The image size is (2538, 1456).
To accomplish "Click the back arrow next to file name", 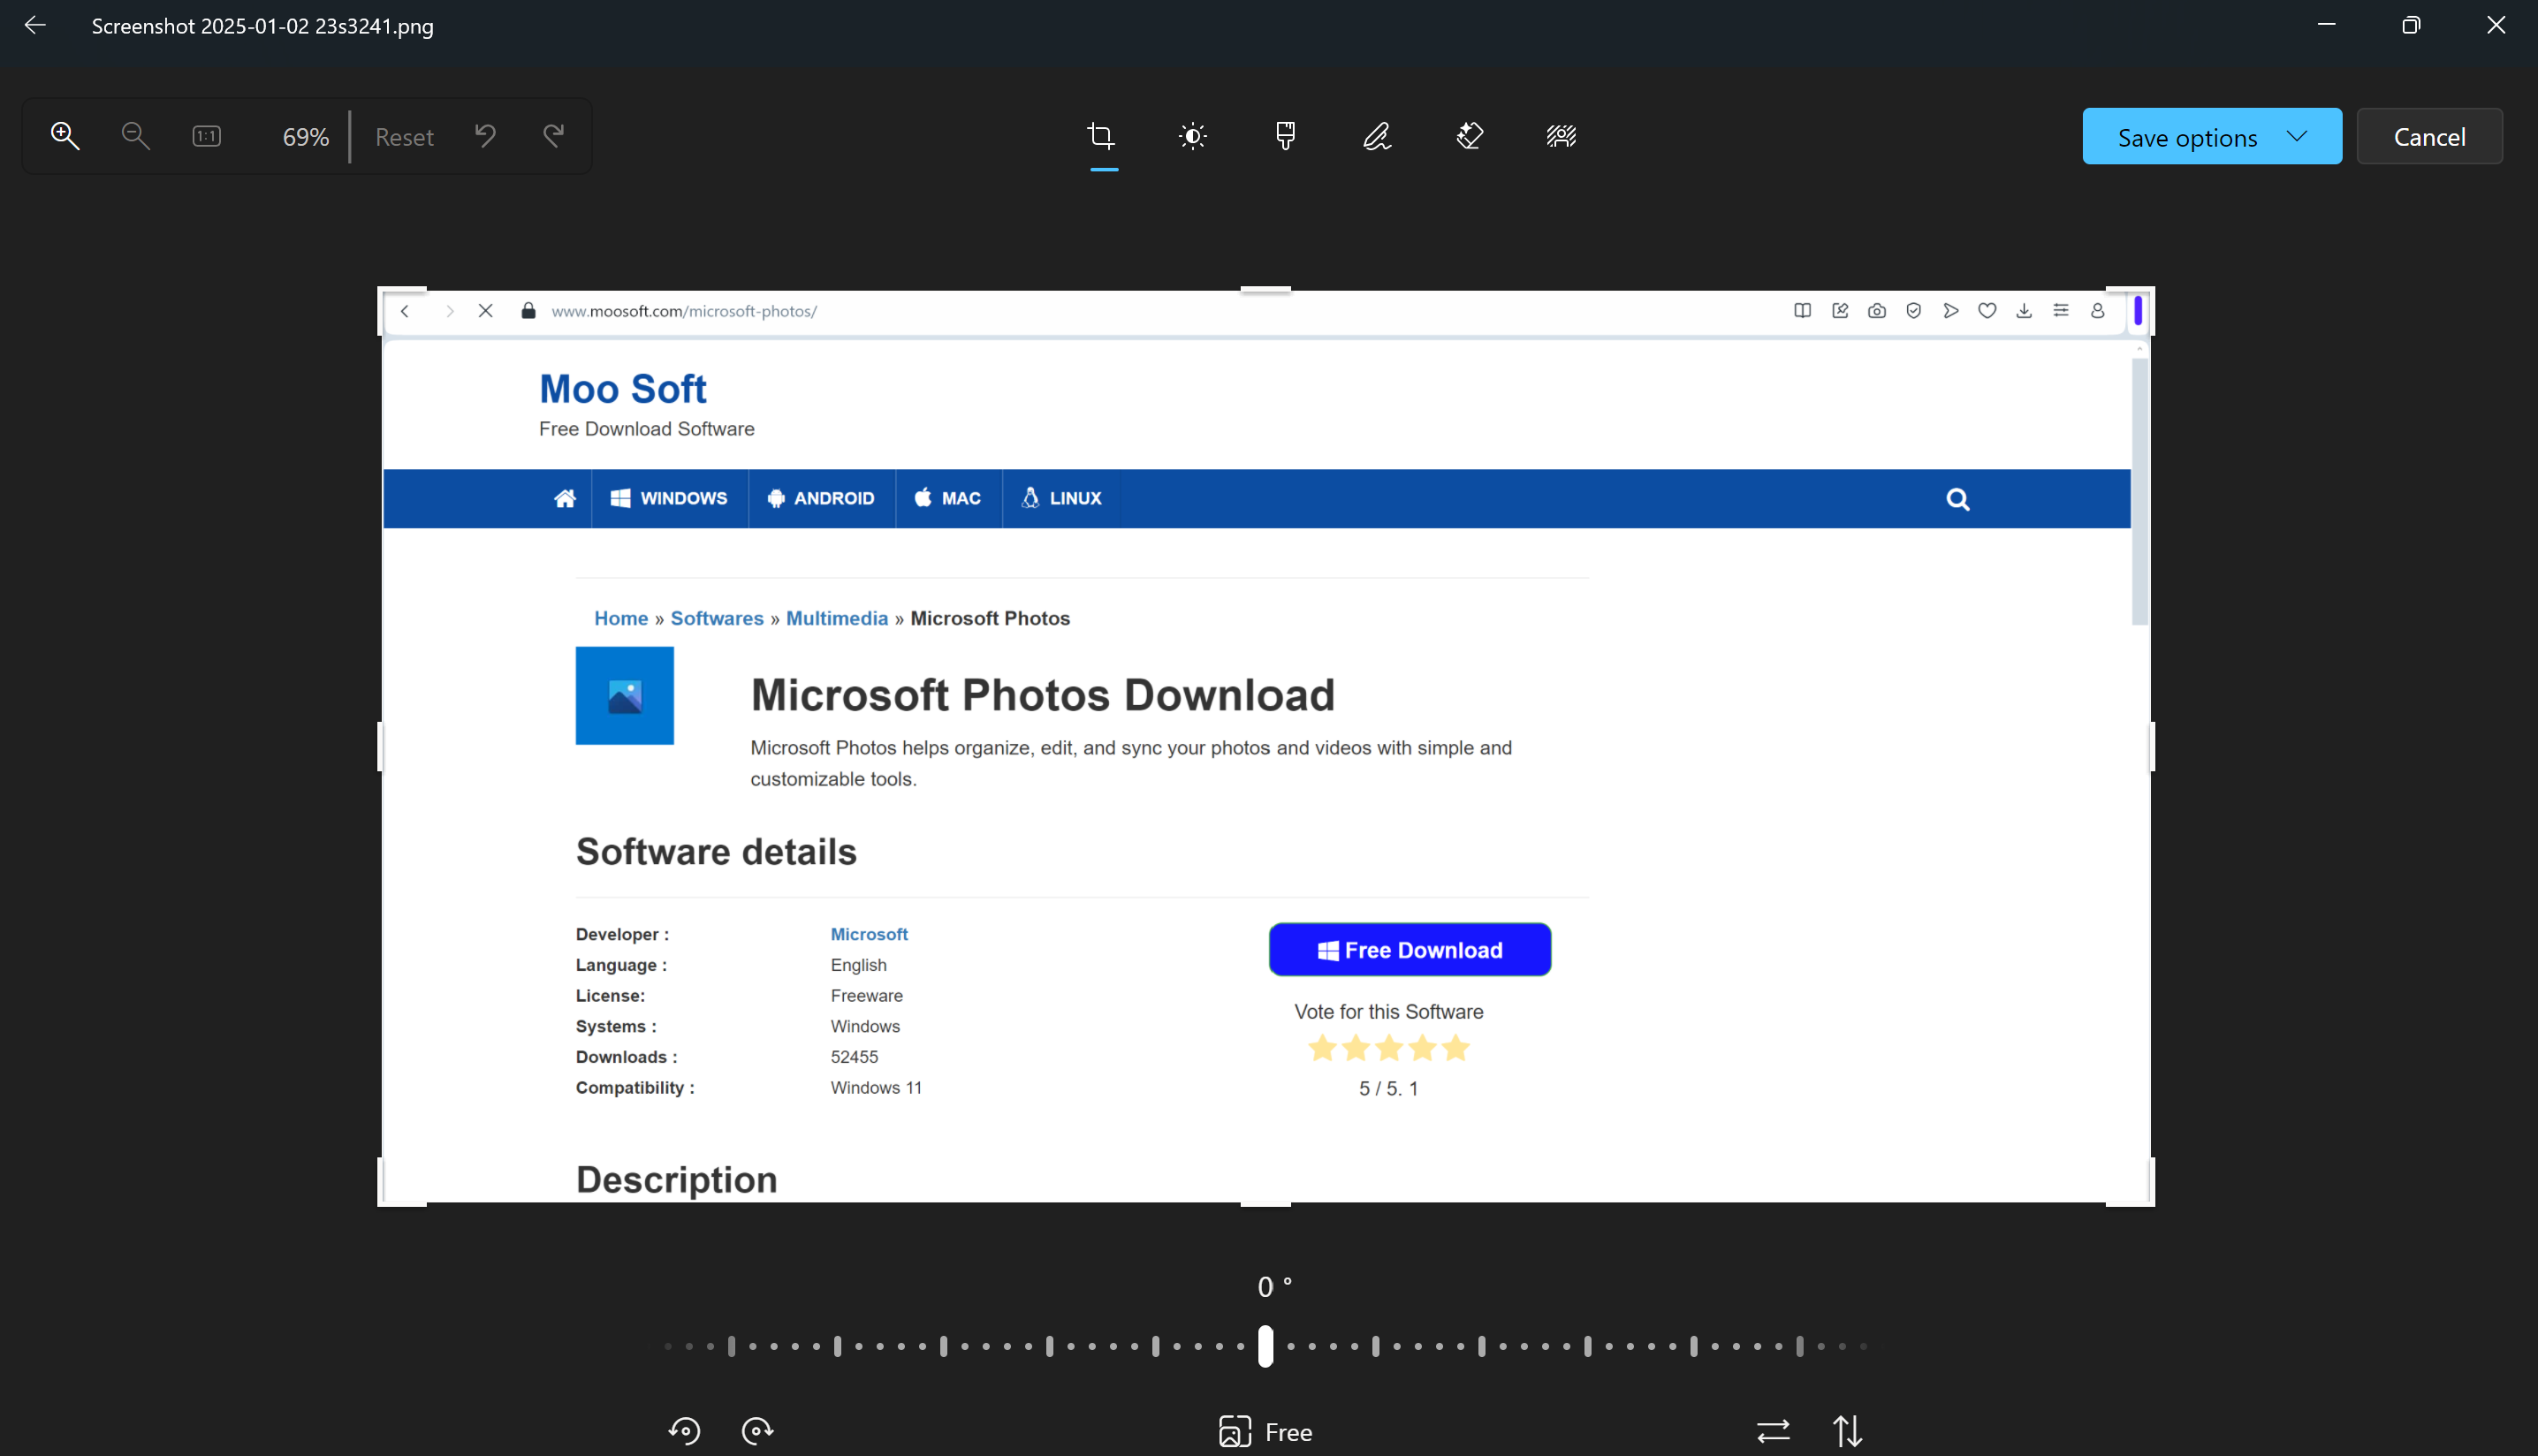I will pos(35,25).
